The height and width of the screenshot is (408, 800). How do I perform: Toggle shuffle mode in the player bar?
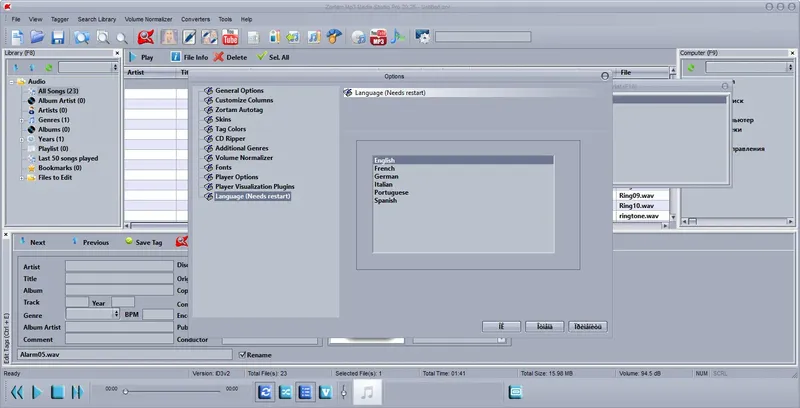click(285, 392)
